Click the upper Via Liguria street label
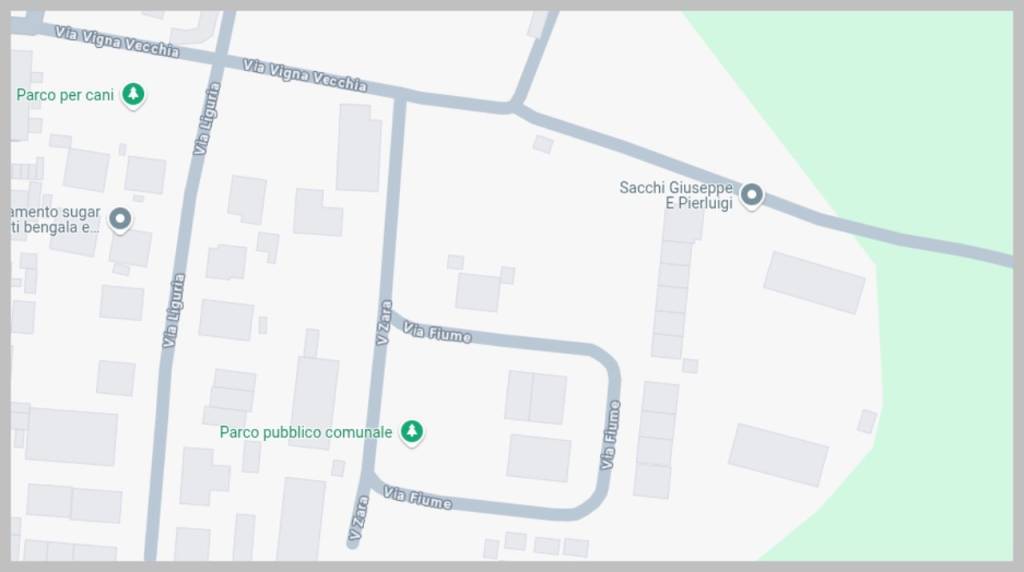1024x572 pixels. (207, 118)
